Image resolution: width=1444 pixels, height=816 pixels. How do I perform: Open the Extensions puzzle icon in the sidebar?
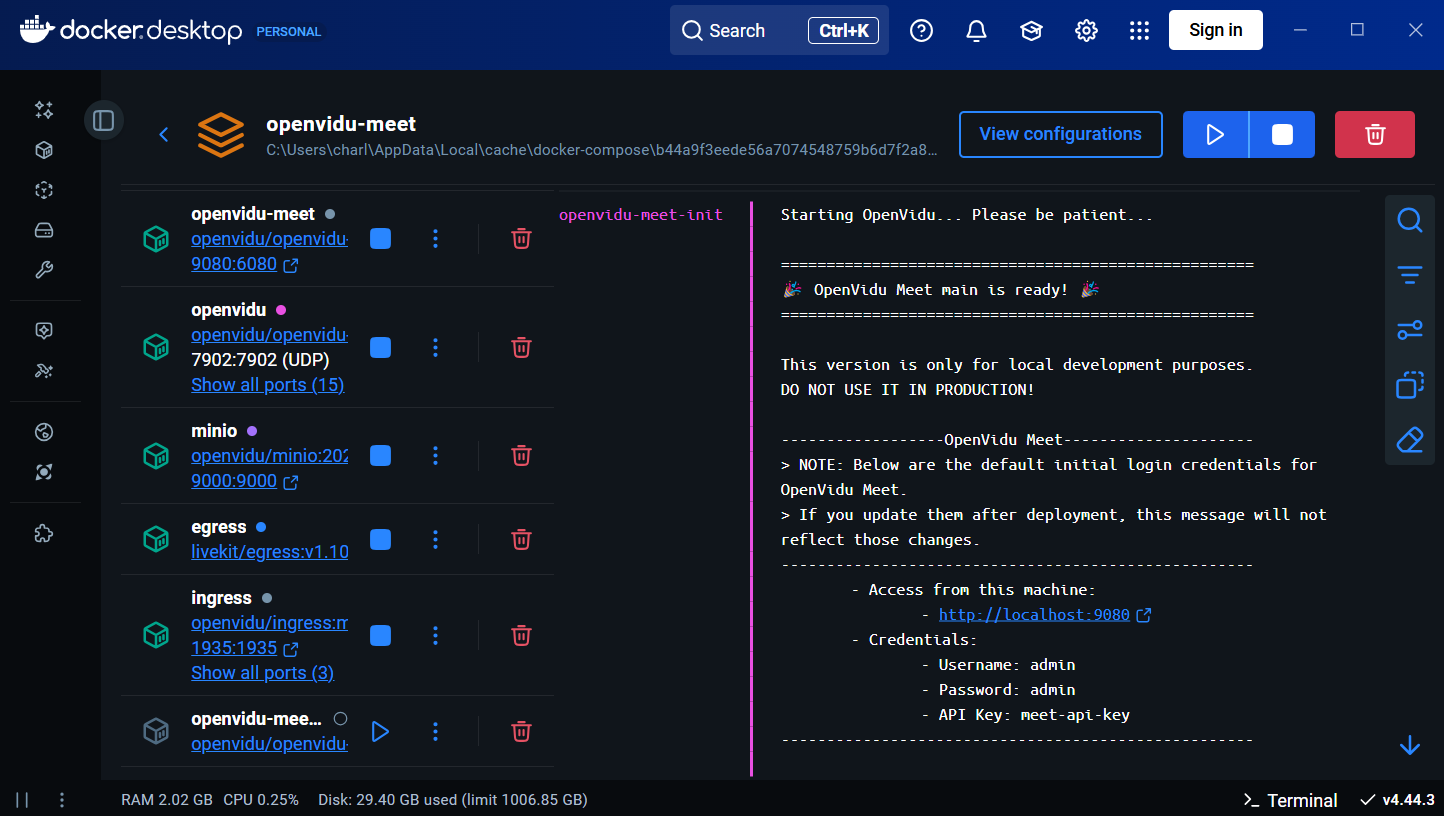click(44, 533)
